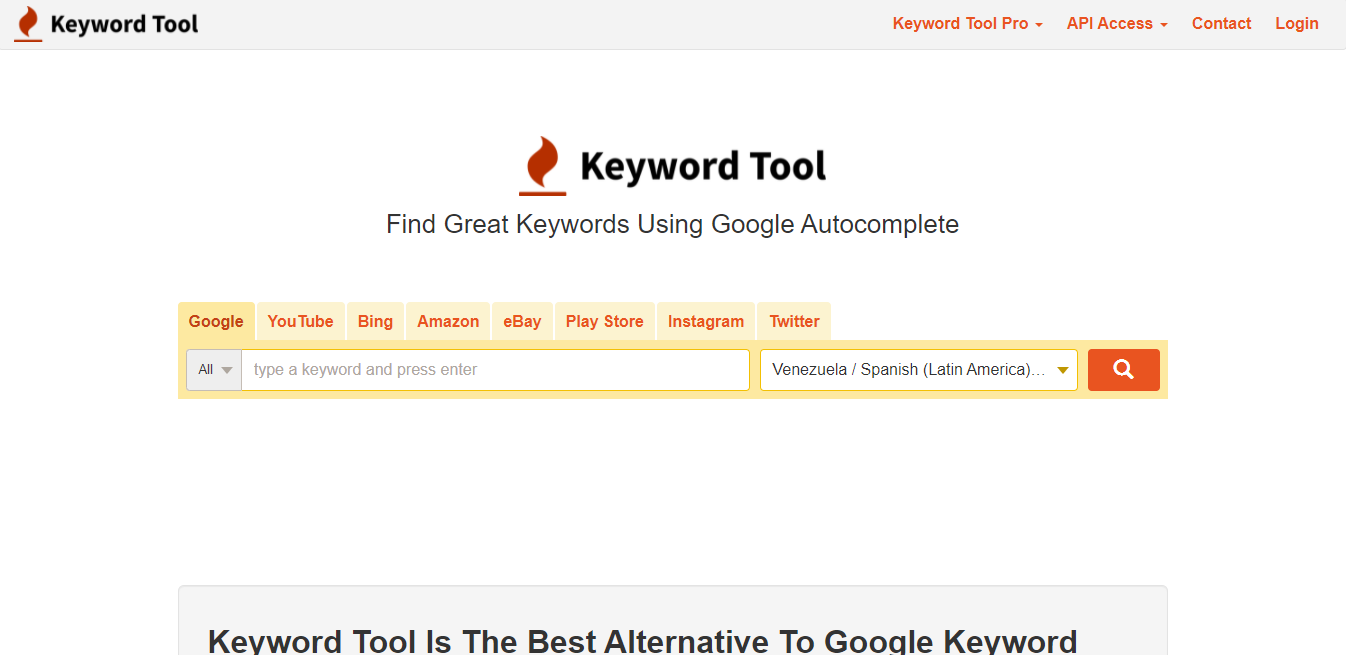Click the Keyword Tool flame logo in navbar
This screenshot has height=655, width=1346.
[106, 24]
